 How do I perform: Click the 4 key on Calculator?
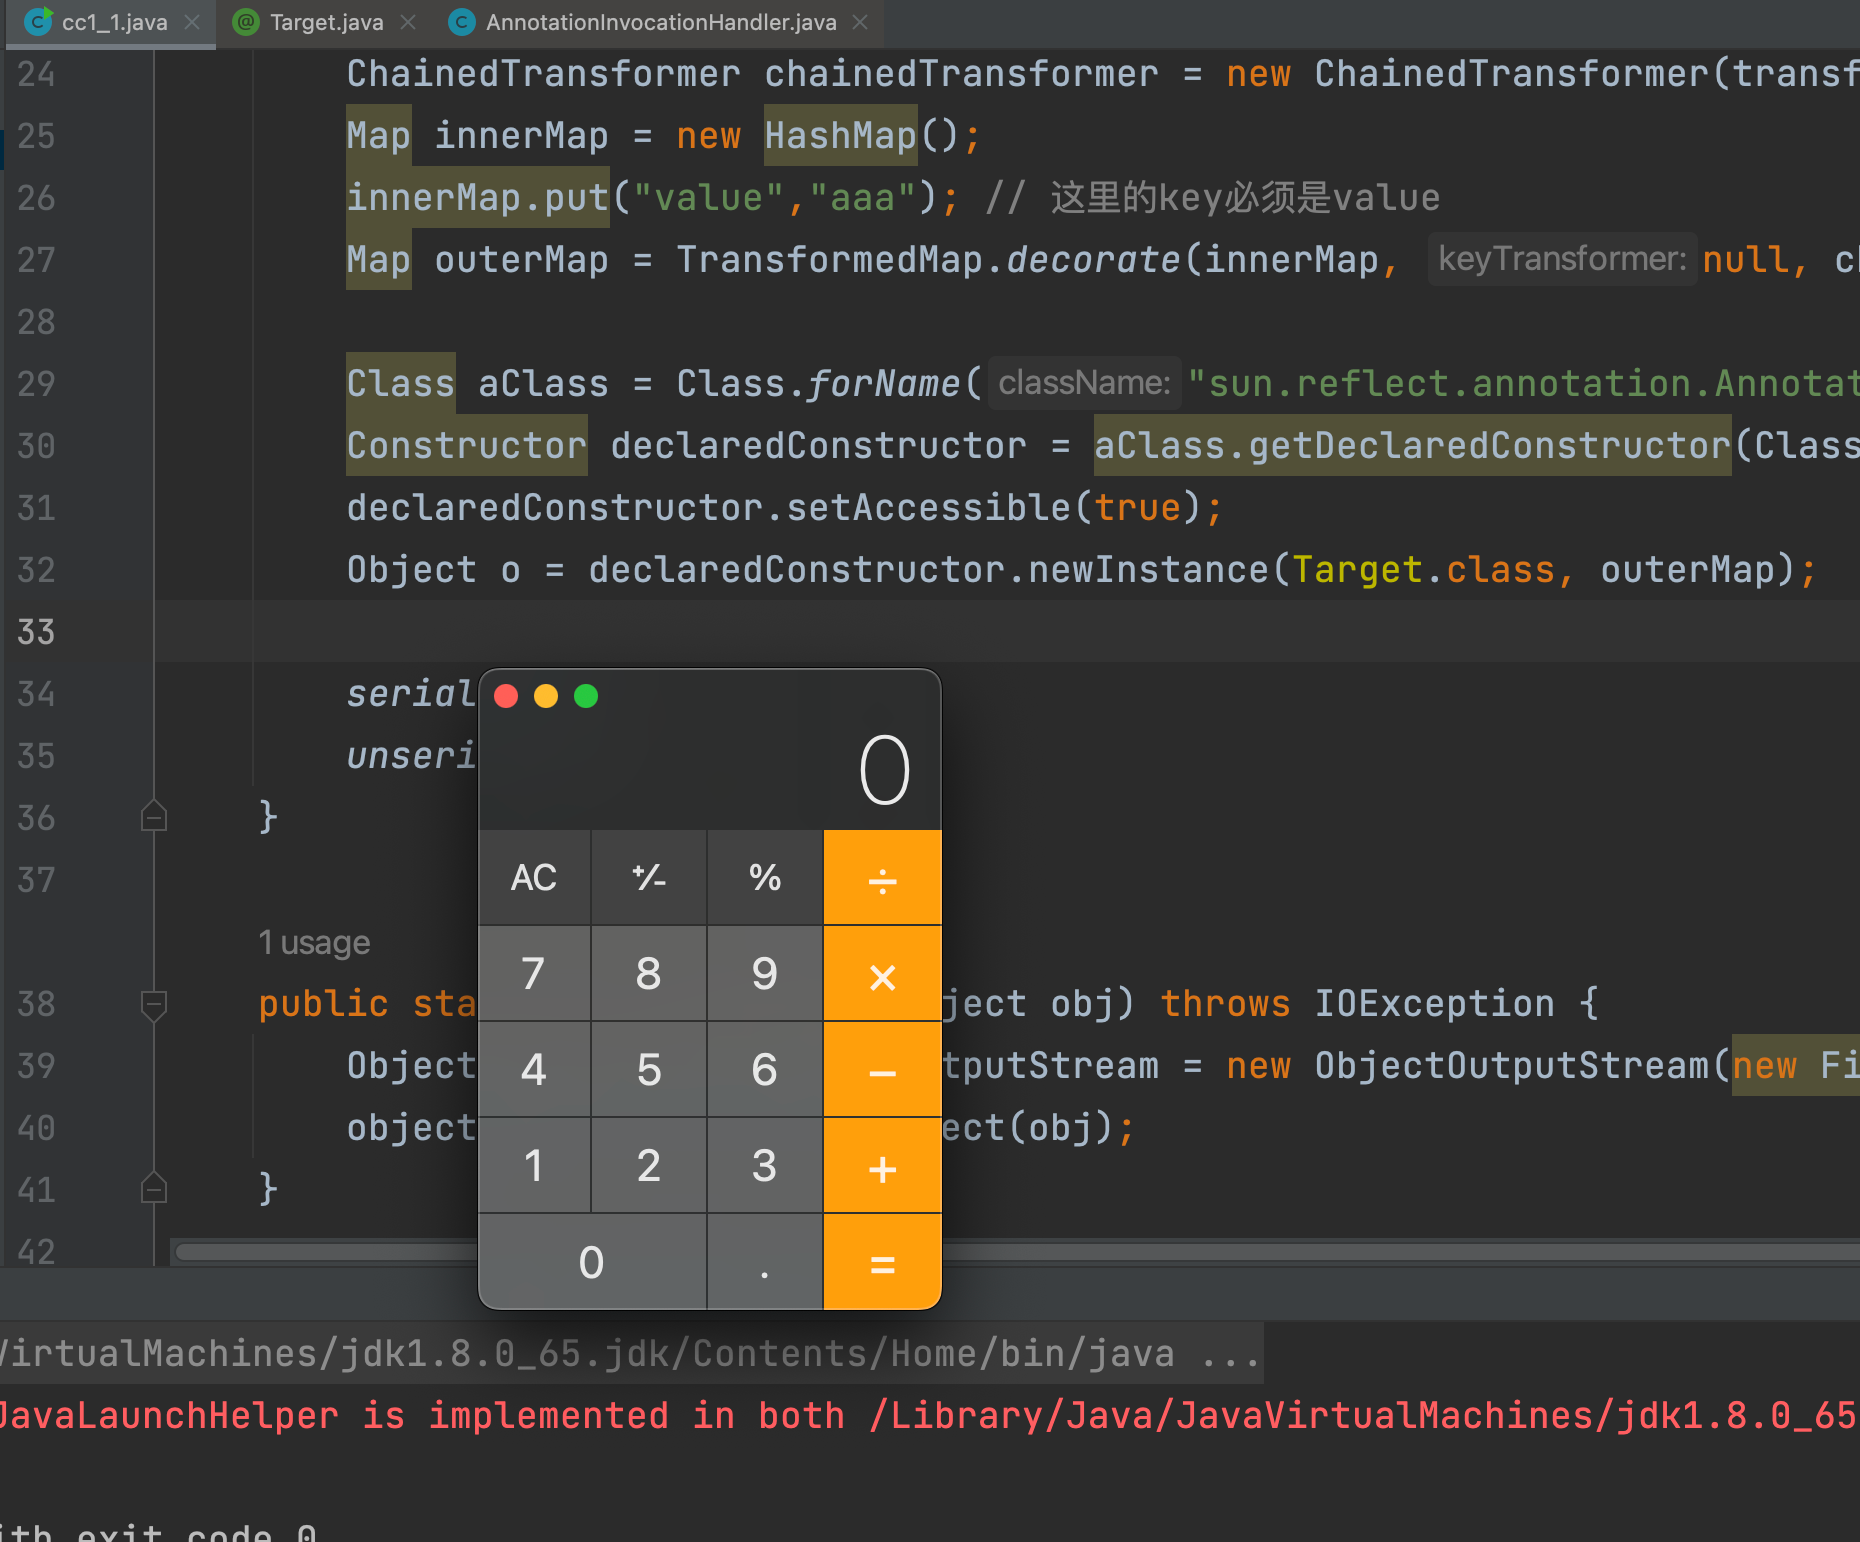(534, 1069)
